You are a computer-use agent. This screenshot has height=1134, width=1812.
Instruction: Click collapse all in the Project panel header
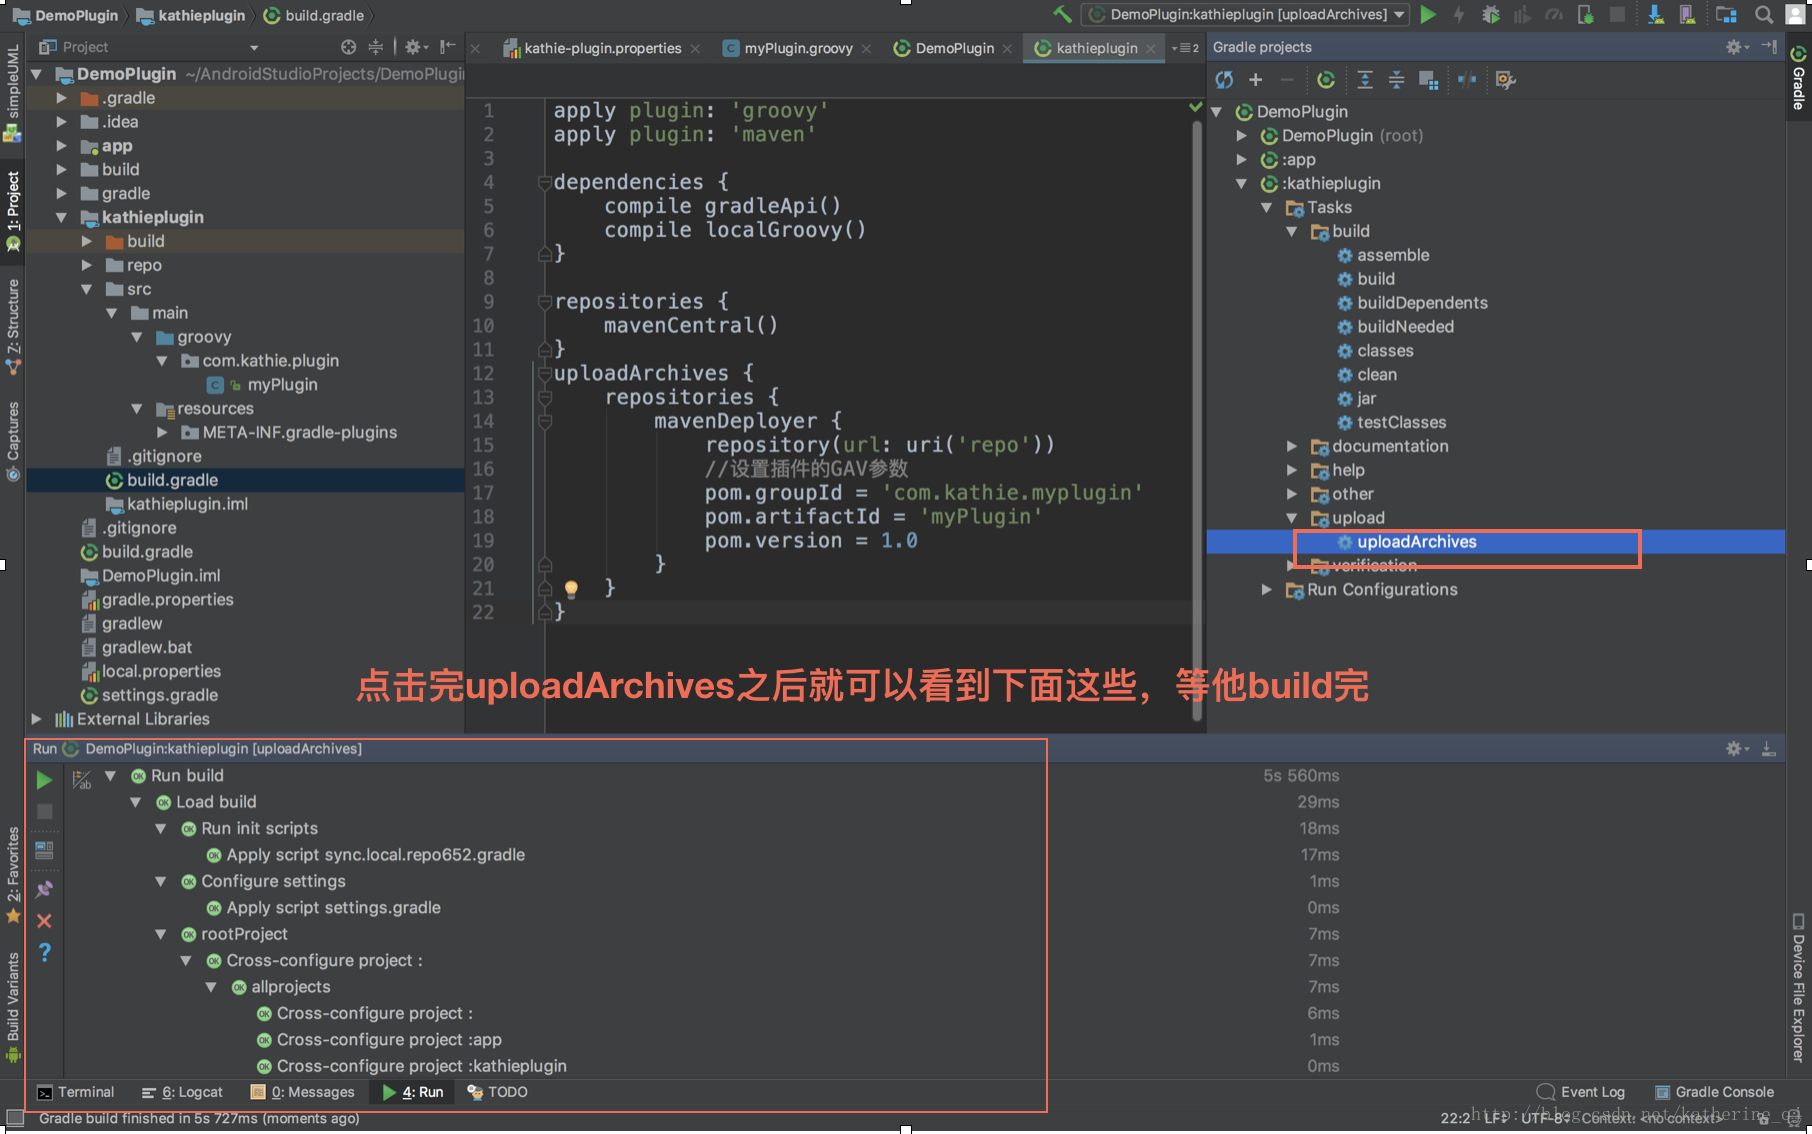(376, 47)
